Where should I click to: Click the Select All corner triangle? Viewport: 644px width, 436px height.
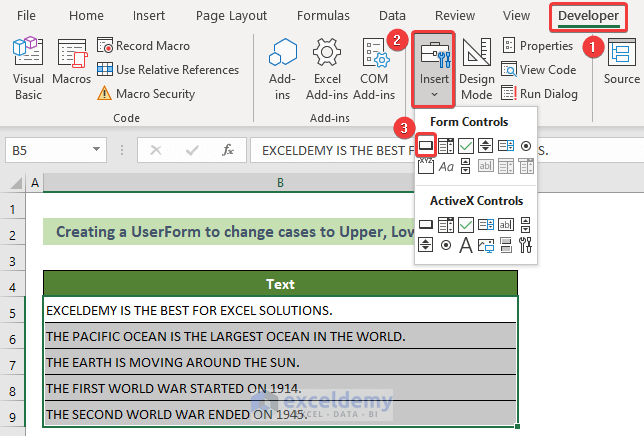click(x=16, y=183)
